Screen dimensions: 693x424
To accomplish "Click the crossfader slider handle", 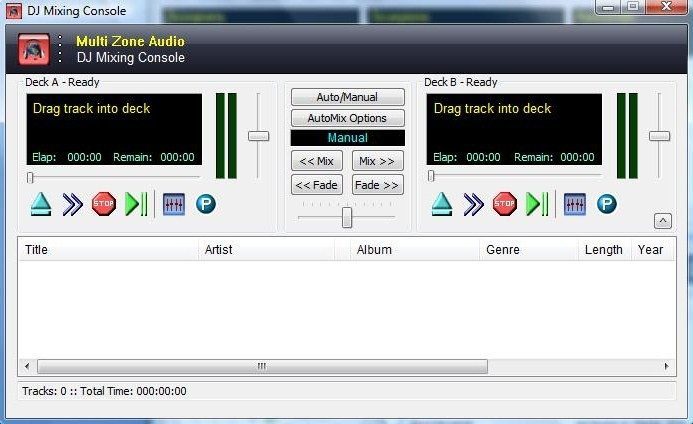I will click(347, 217).
